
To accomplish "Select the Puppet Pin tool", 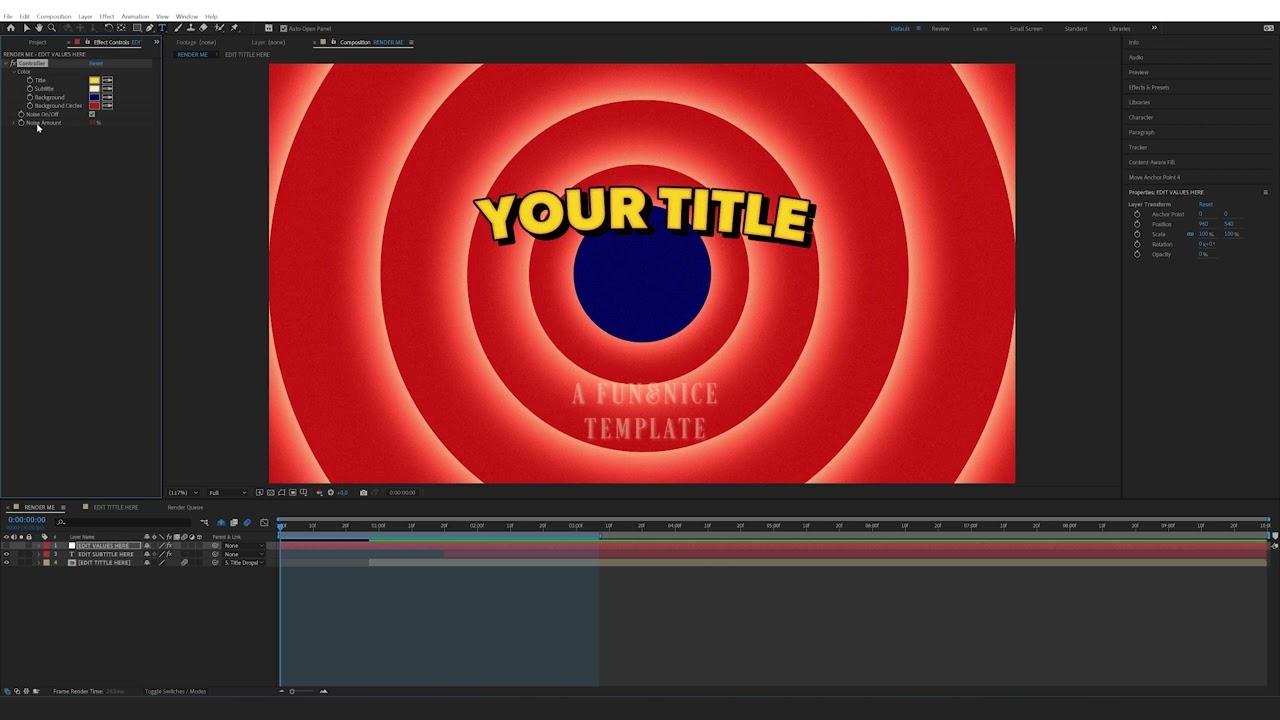I will 234,28.
